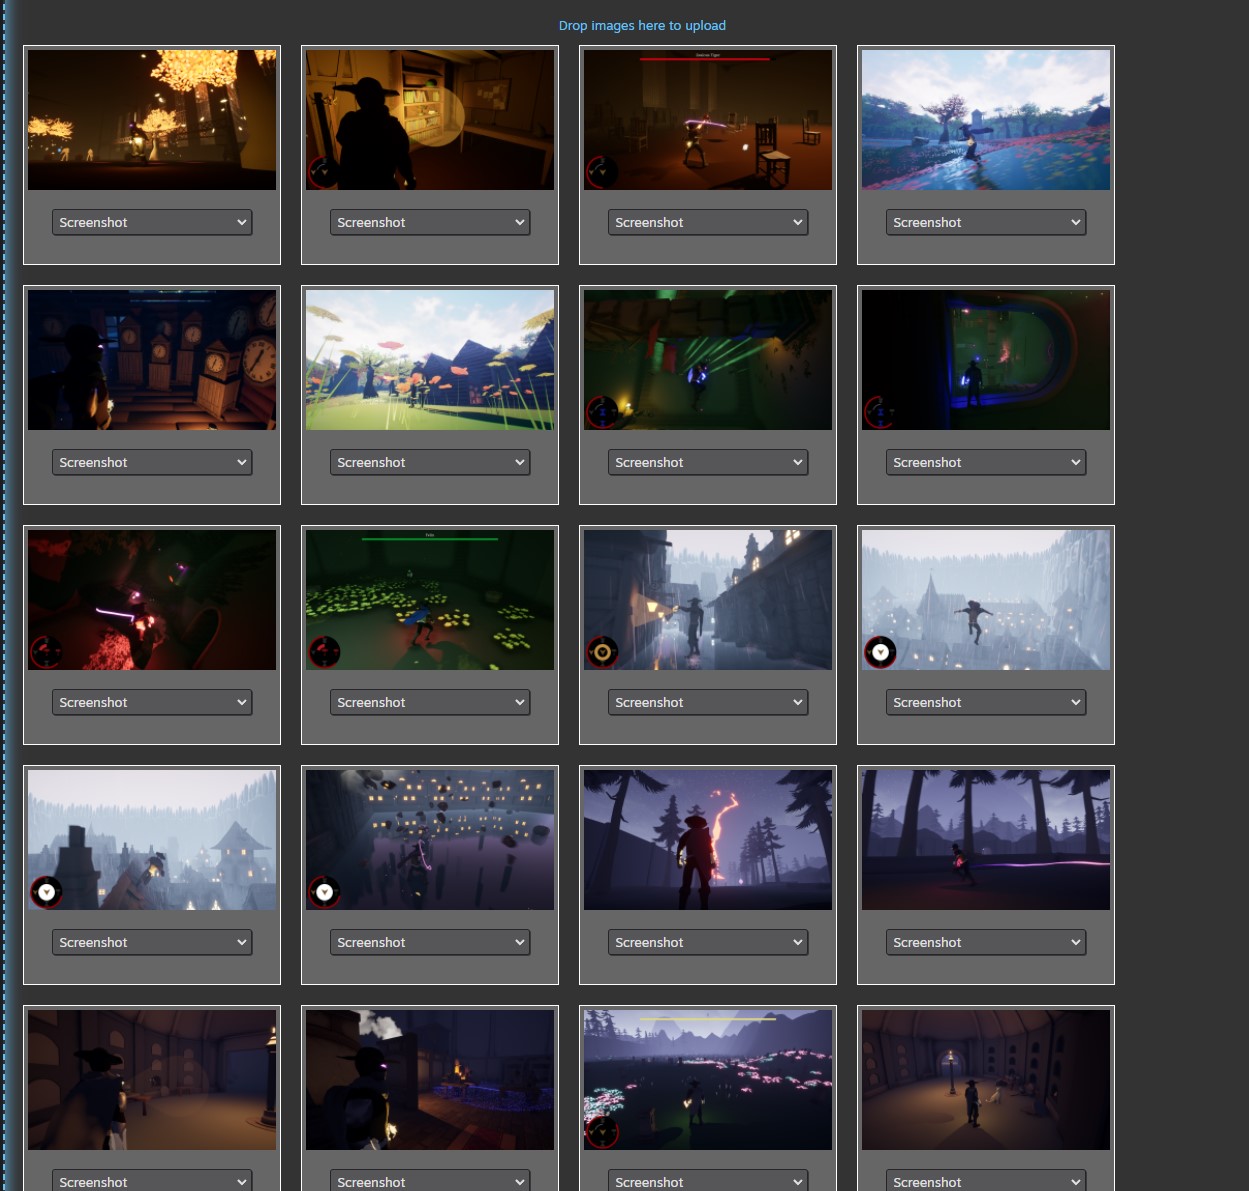This screenshot has height=1191, width=1249.
Task: Open the green laser beams thumbnail
Action: [708, 360]
